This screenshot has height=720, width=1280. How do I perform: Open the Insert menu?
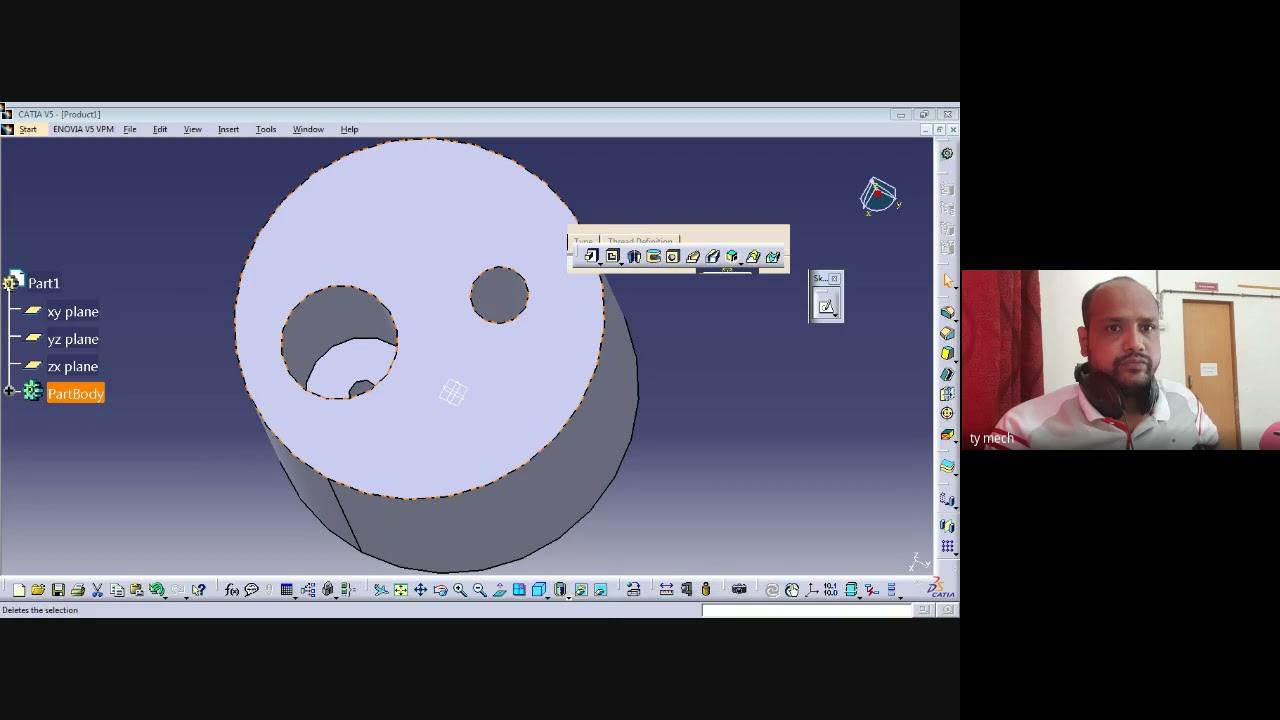(x=228, y=129)
